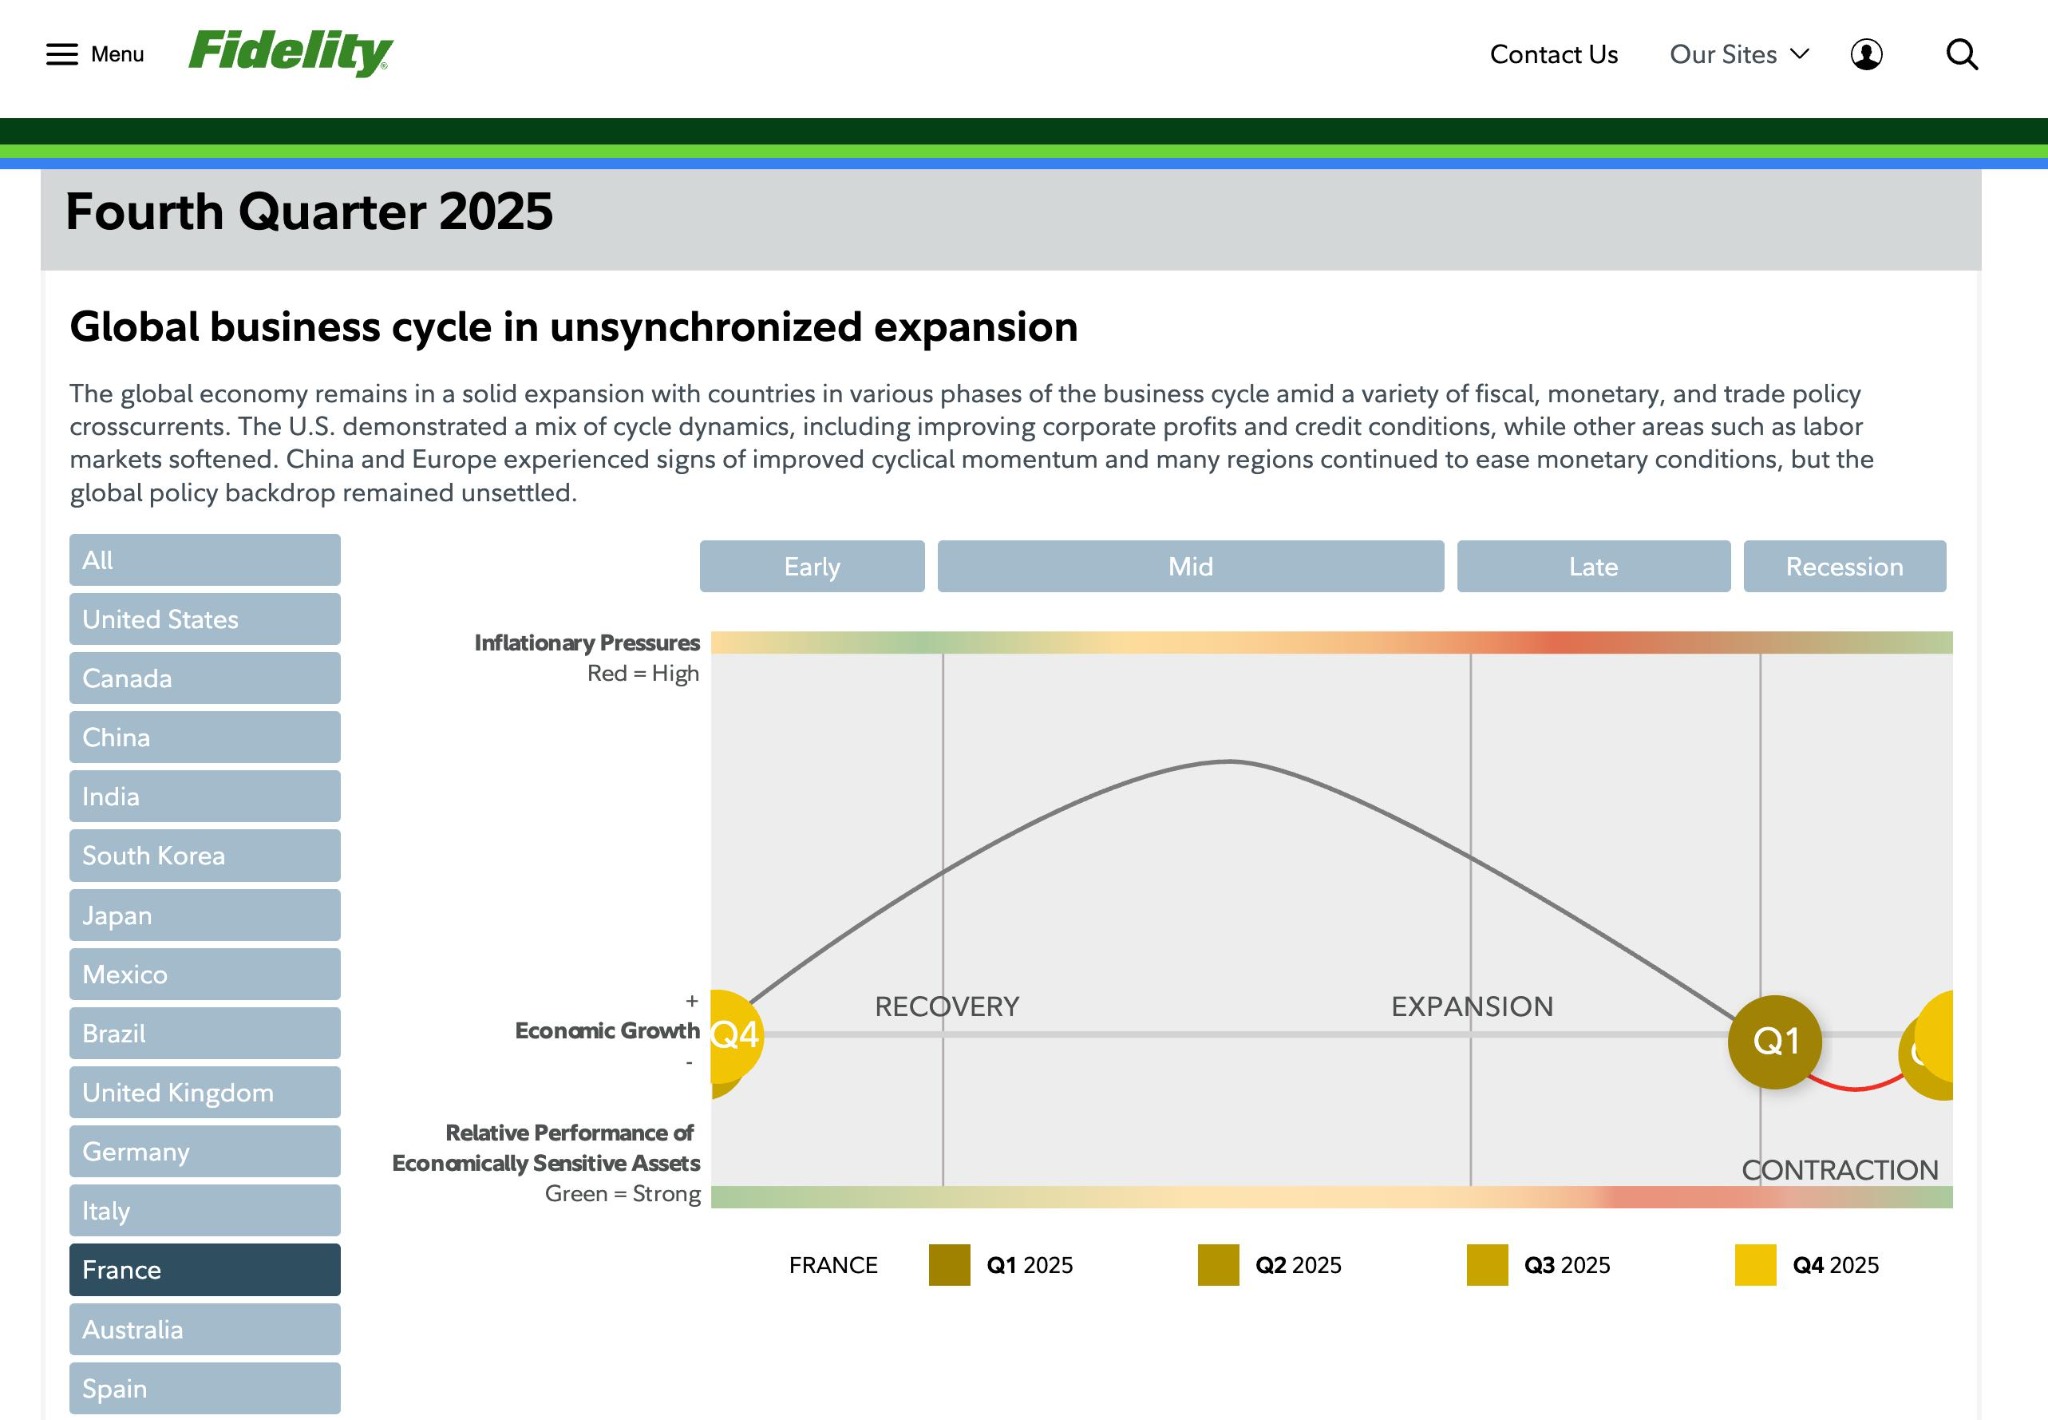The height and width of the screenshot is (1420, 2048).
Task: Click the Contact Us link
Action: (1553, 55)
